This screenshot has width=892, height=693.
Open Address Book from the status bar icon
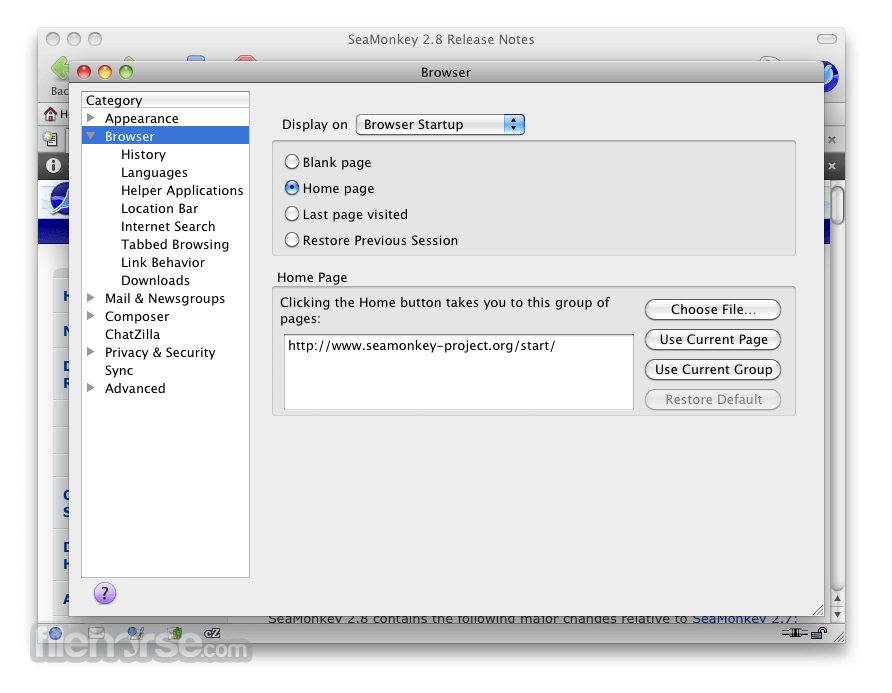(175, 633)
